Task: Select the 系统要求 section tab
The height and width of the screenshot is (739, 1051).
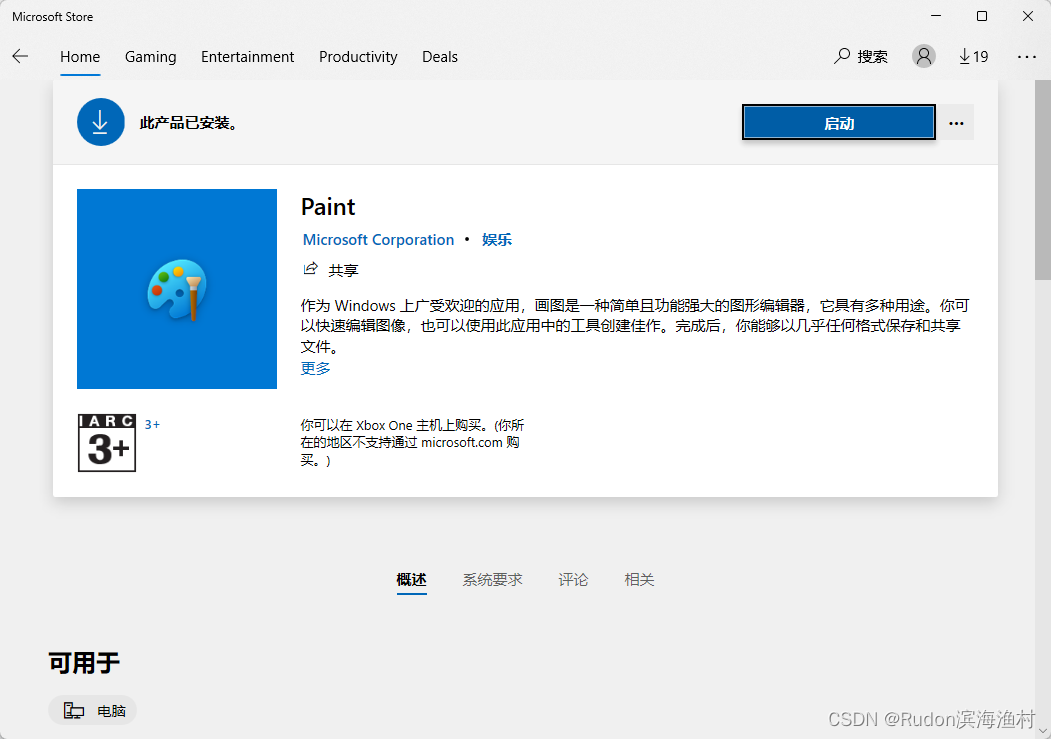Action: coord(492,580)
